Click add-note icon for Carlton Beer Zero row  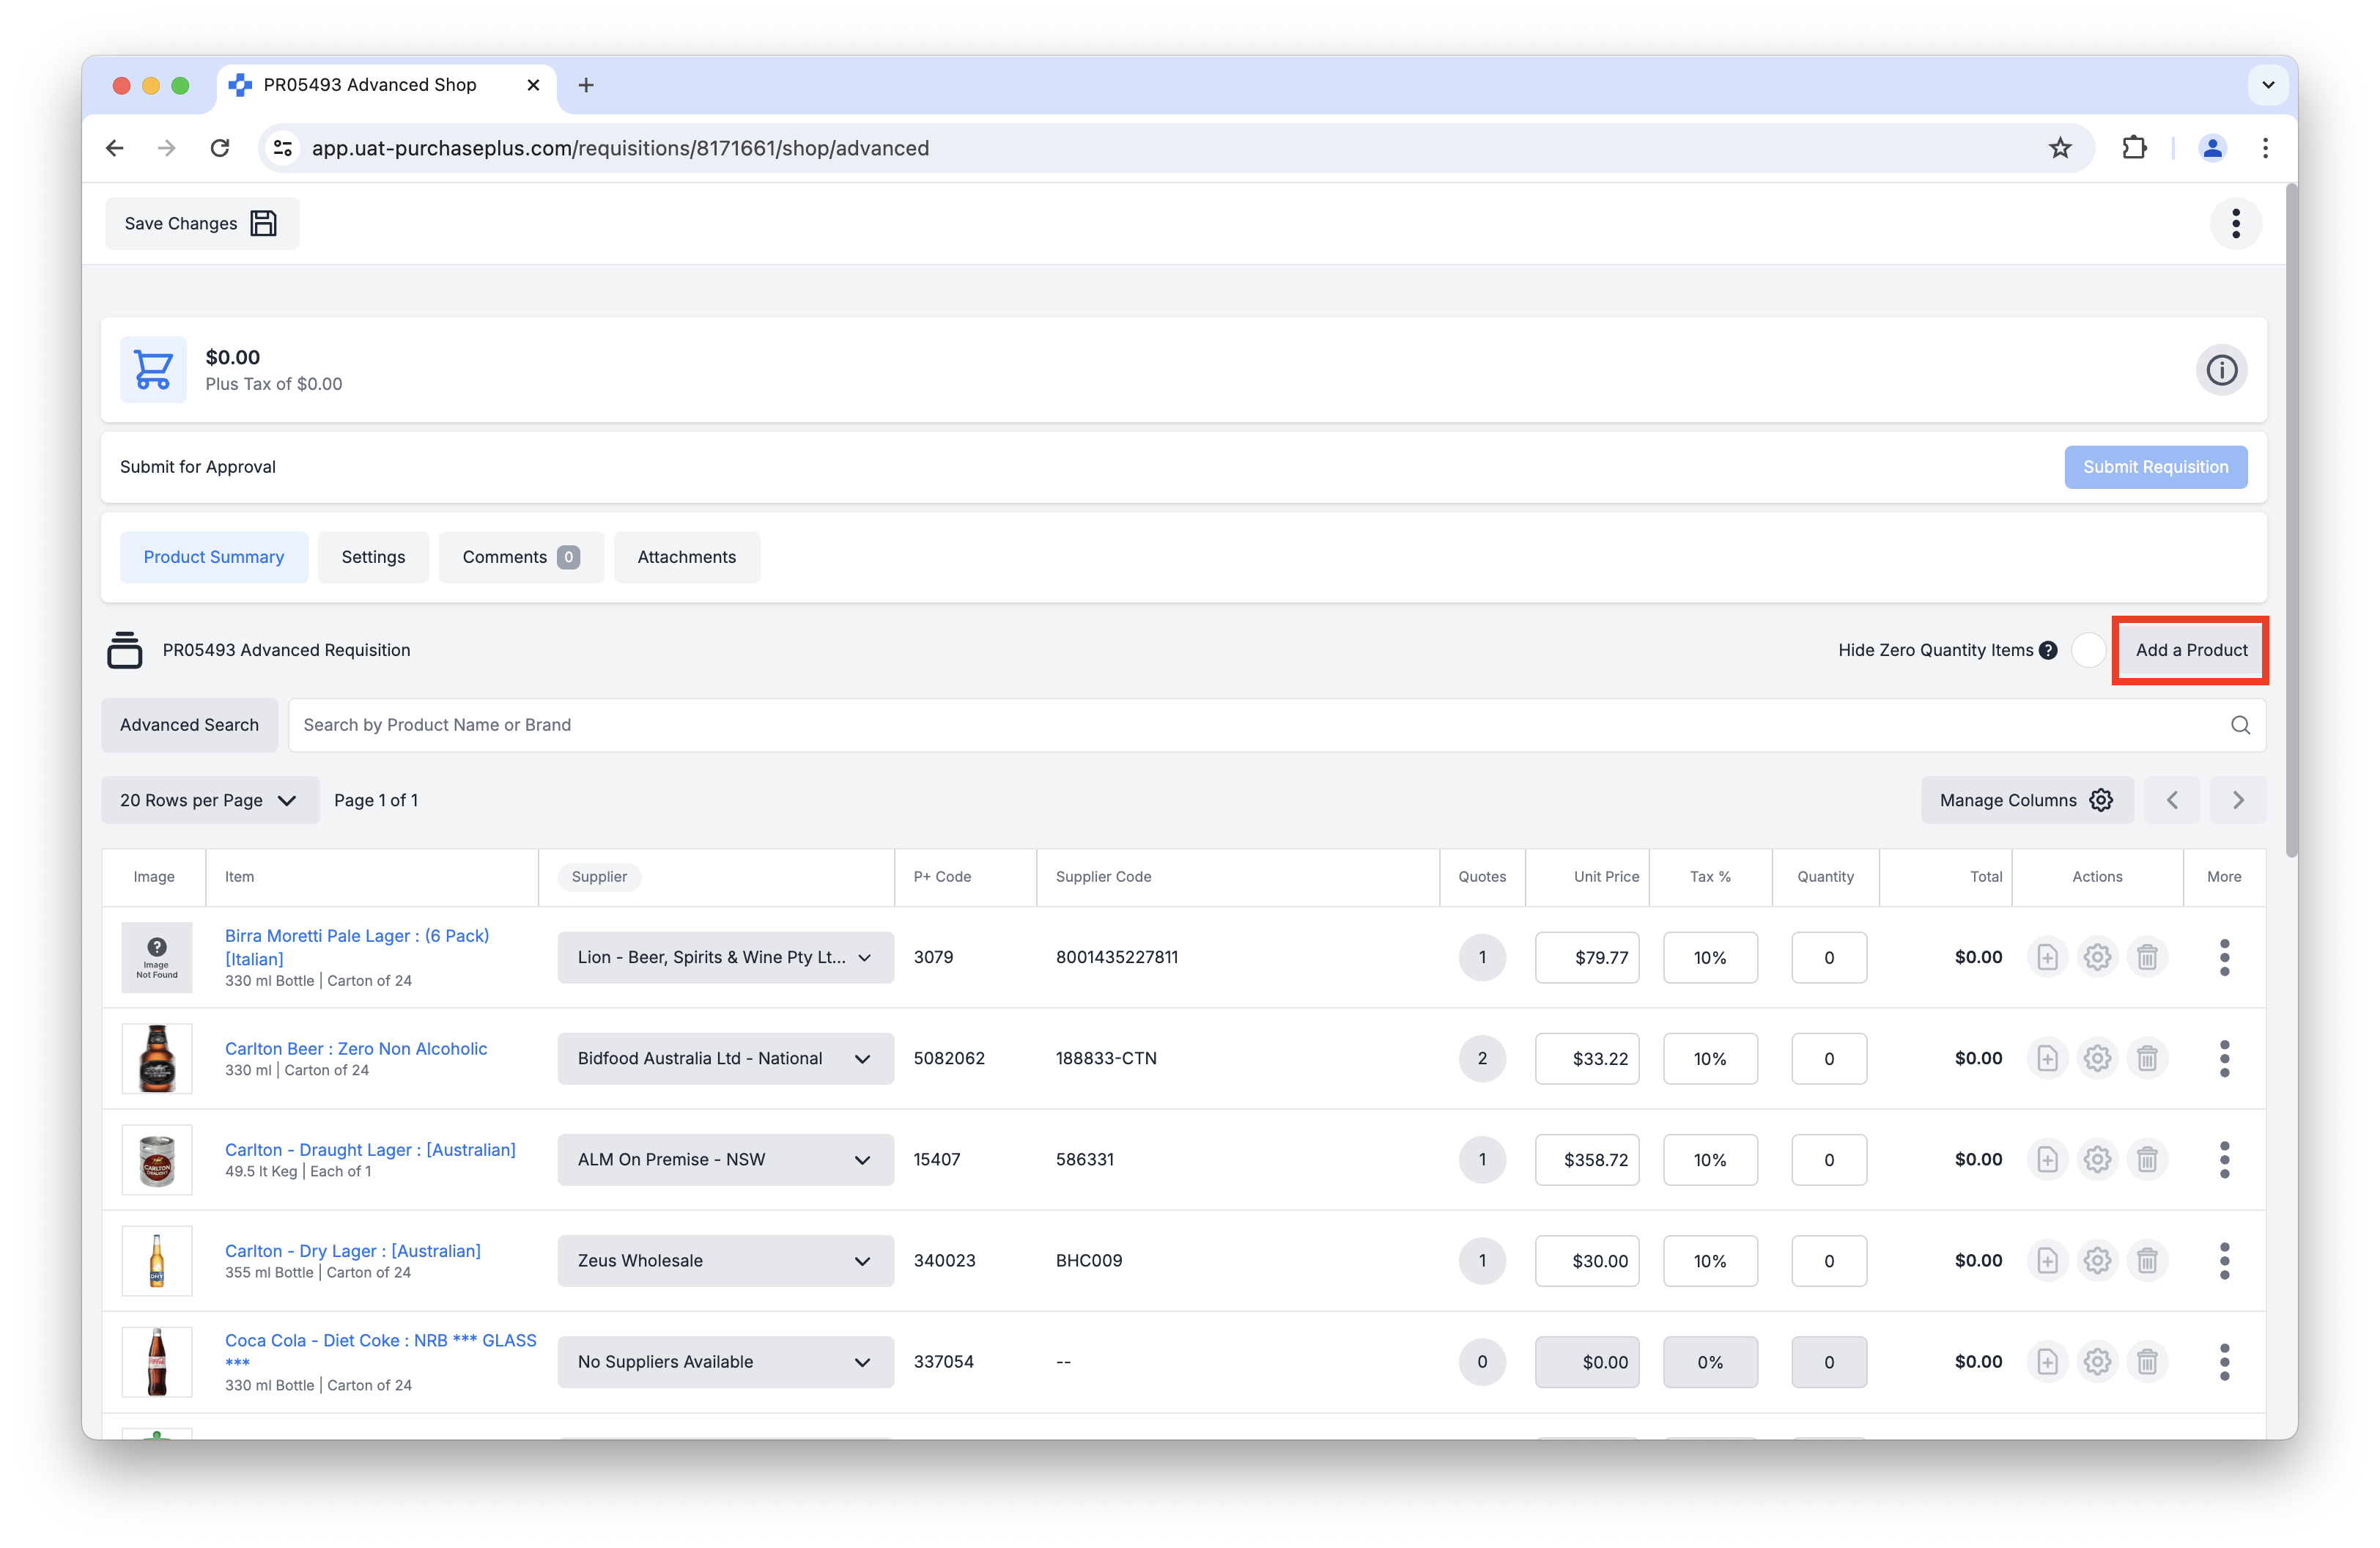[2047, 1058]
